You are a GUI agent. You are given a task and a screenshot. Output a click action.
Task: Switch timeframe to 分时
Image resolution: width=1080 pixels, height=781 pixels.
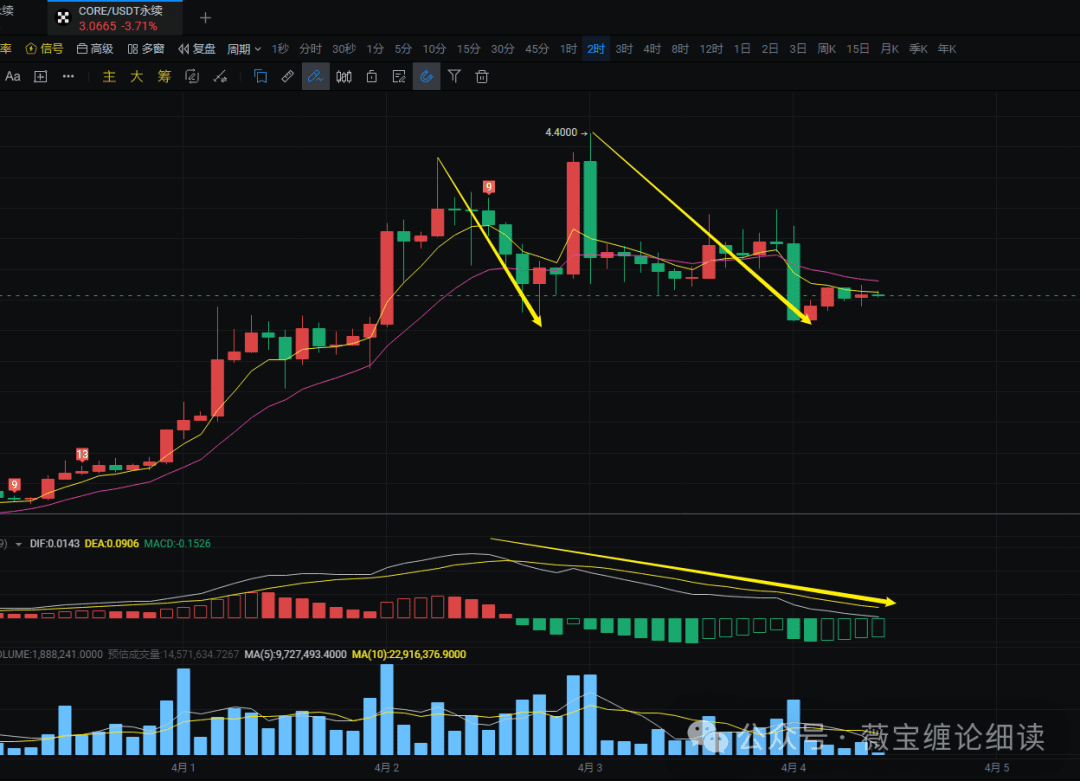310,49
